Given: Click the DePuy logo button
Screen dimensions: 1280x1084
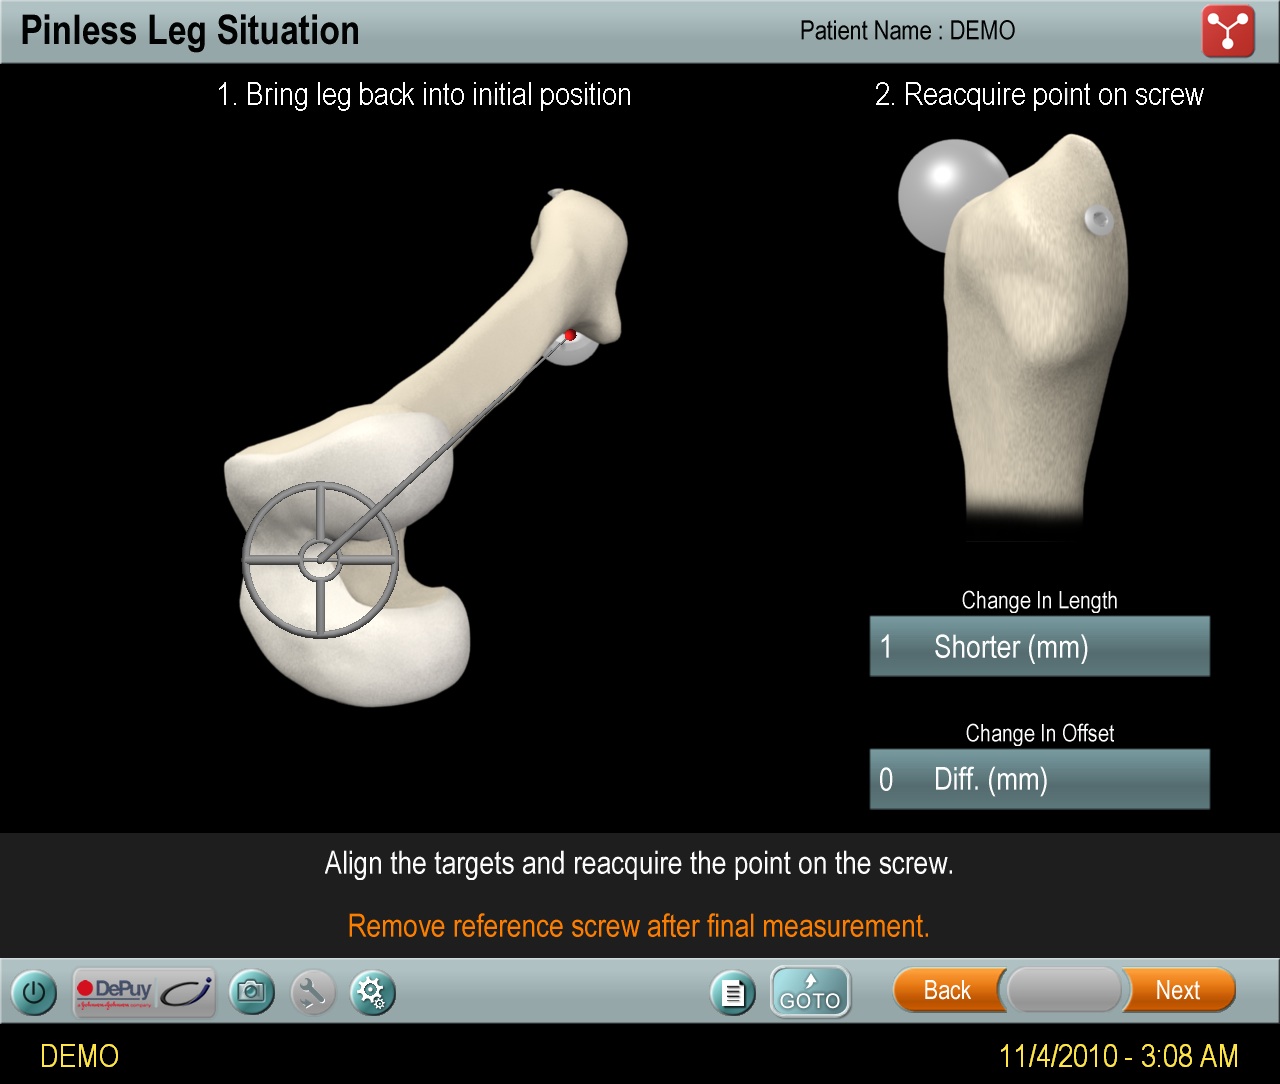Looking at the screenshot, I should point(144,992).
